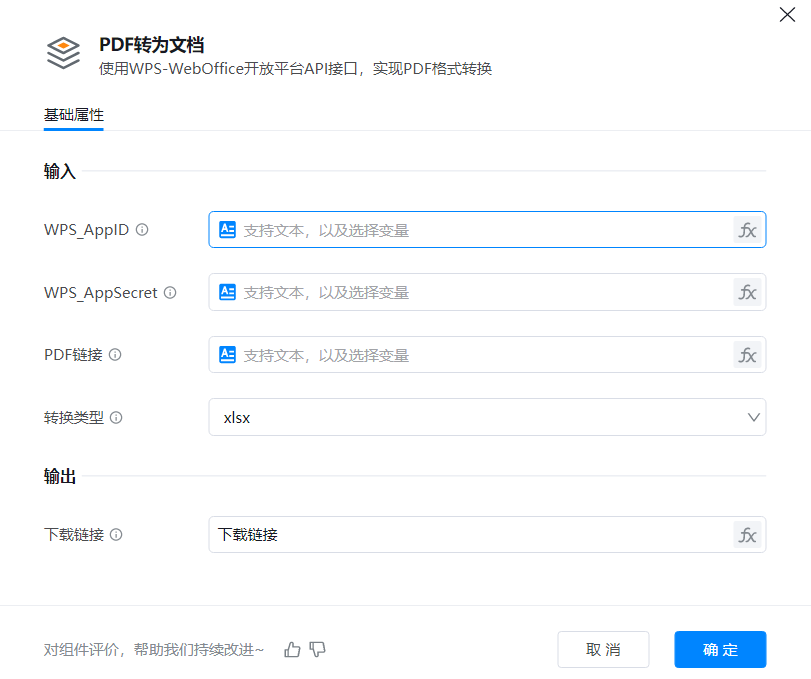The image size is (811, 679).
Task: Click info icon next to WPS_AppSecret
Action: 170,293
